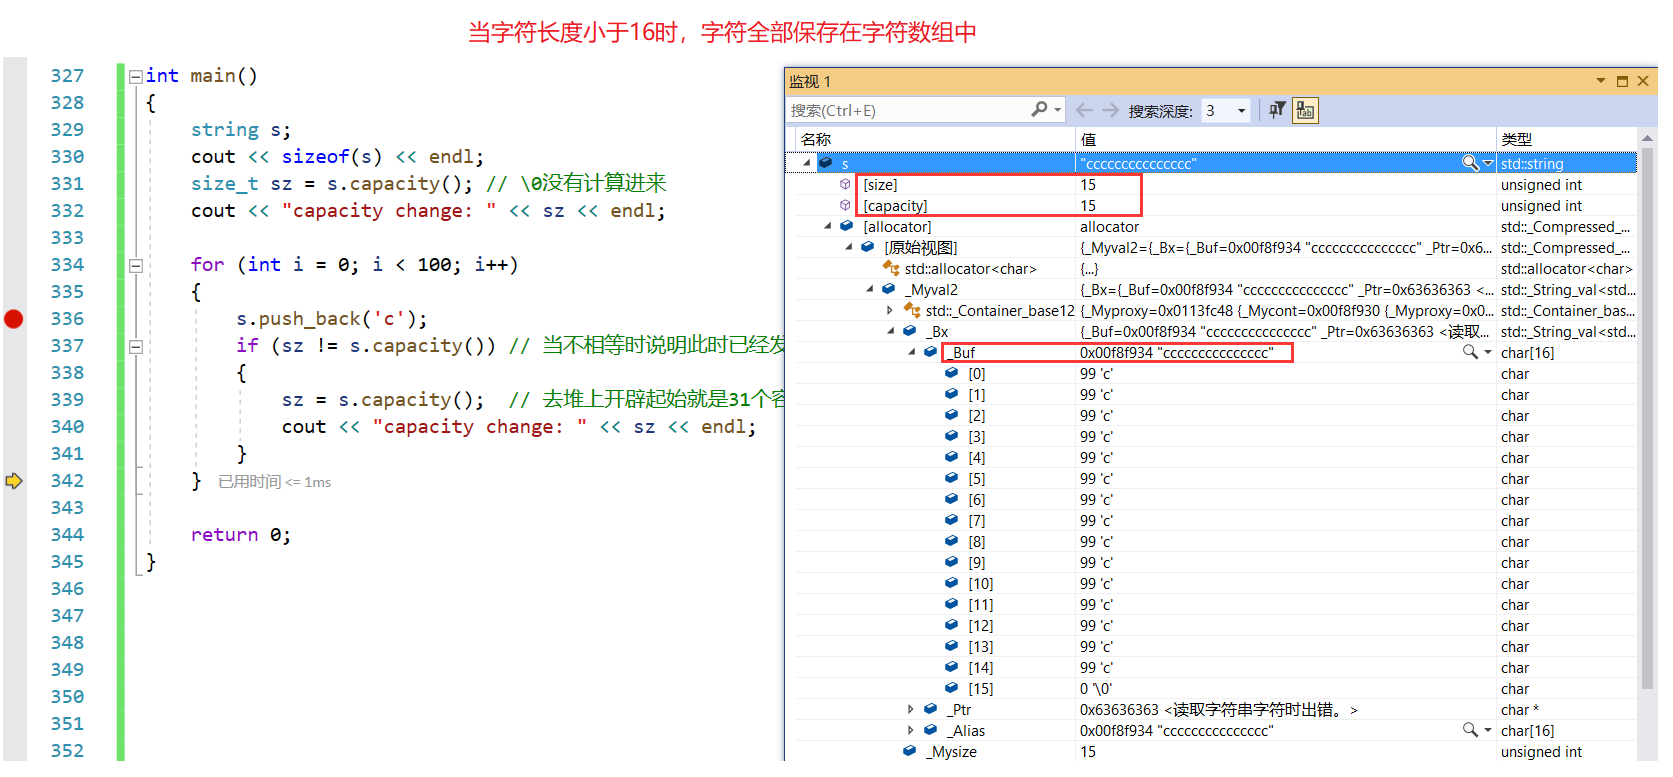This screenshot has width=1673, height=777.
Task: Click the elapsed time hint 已用时间 <= 1ms
Action: pyautogui.click(x=275, y=482)
